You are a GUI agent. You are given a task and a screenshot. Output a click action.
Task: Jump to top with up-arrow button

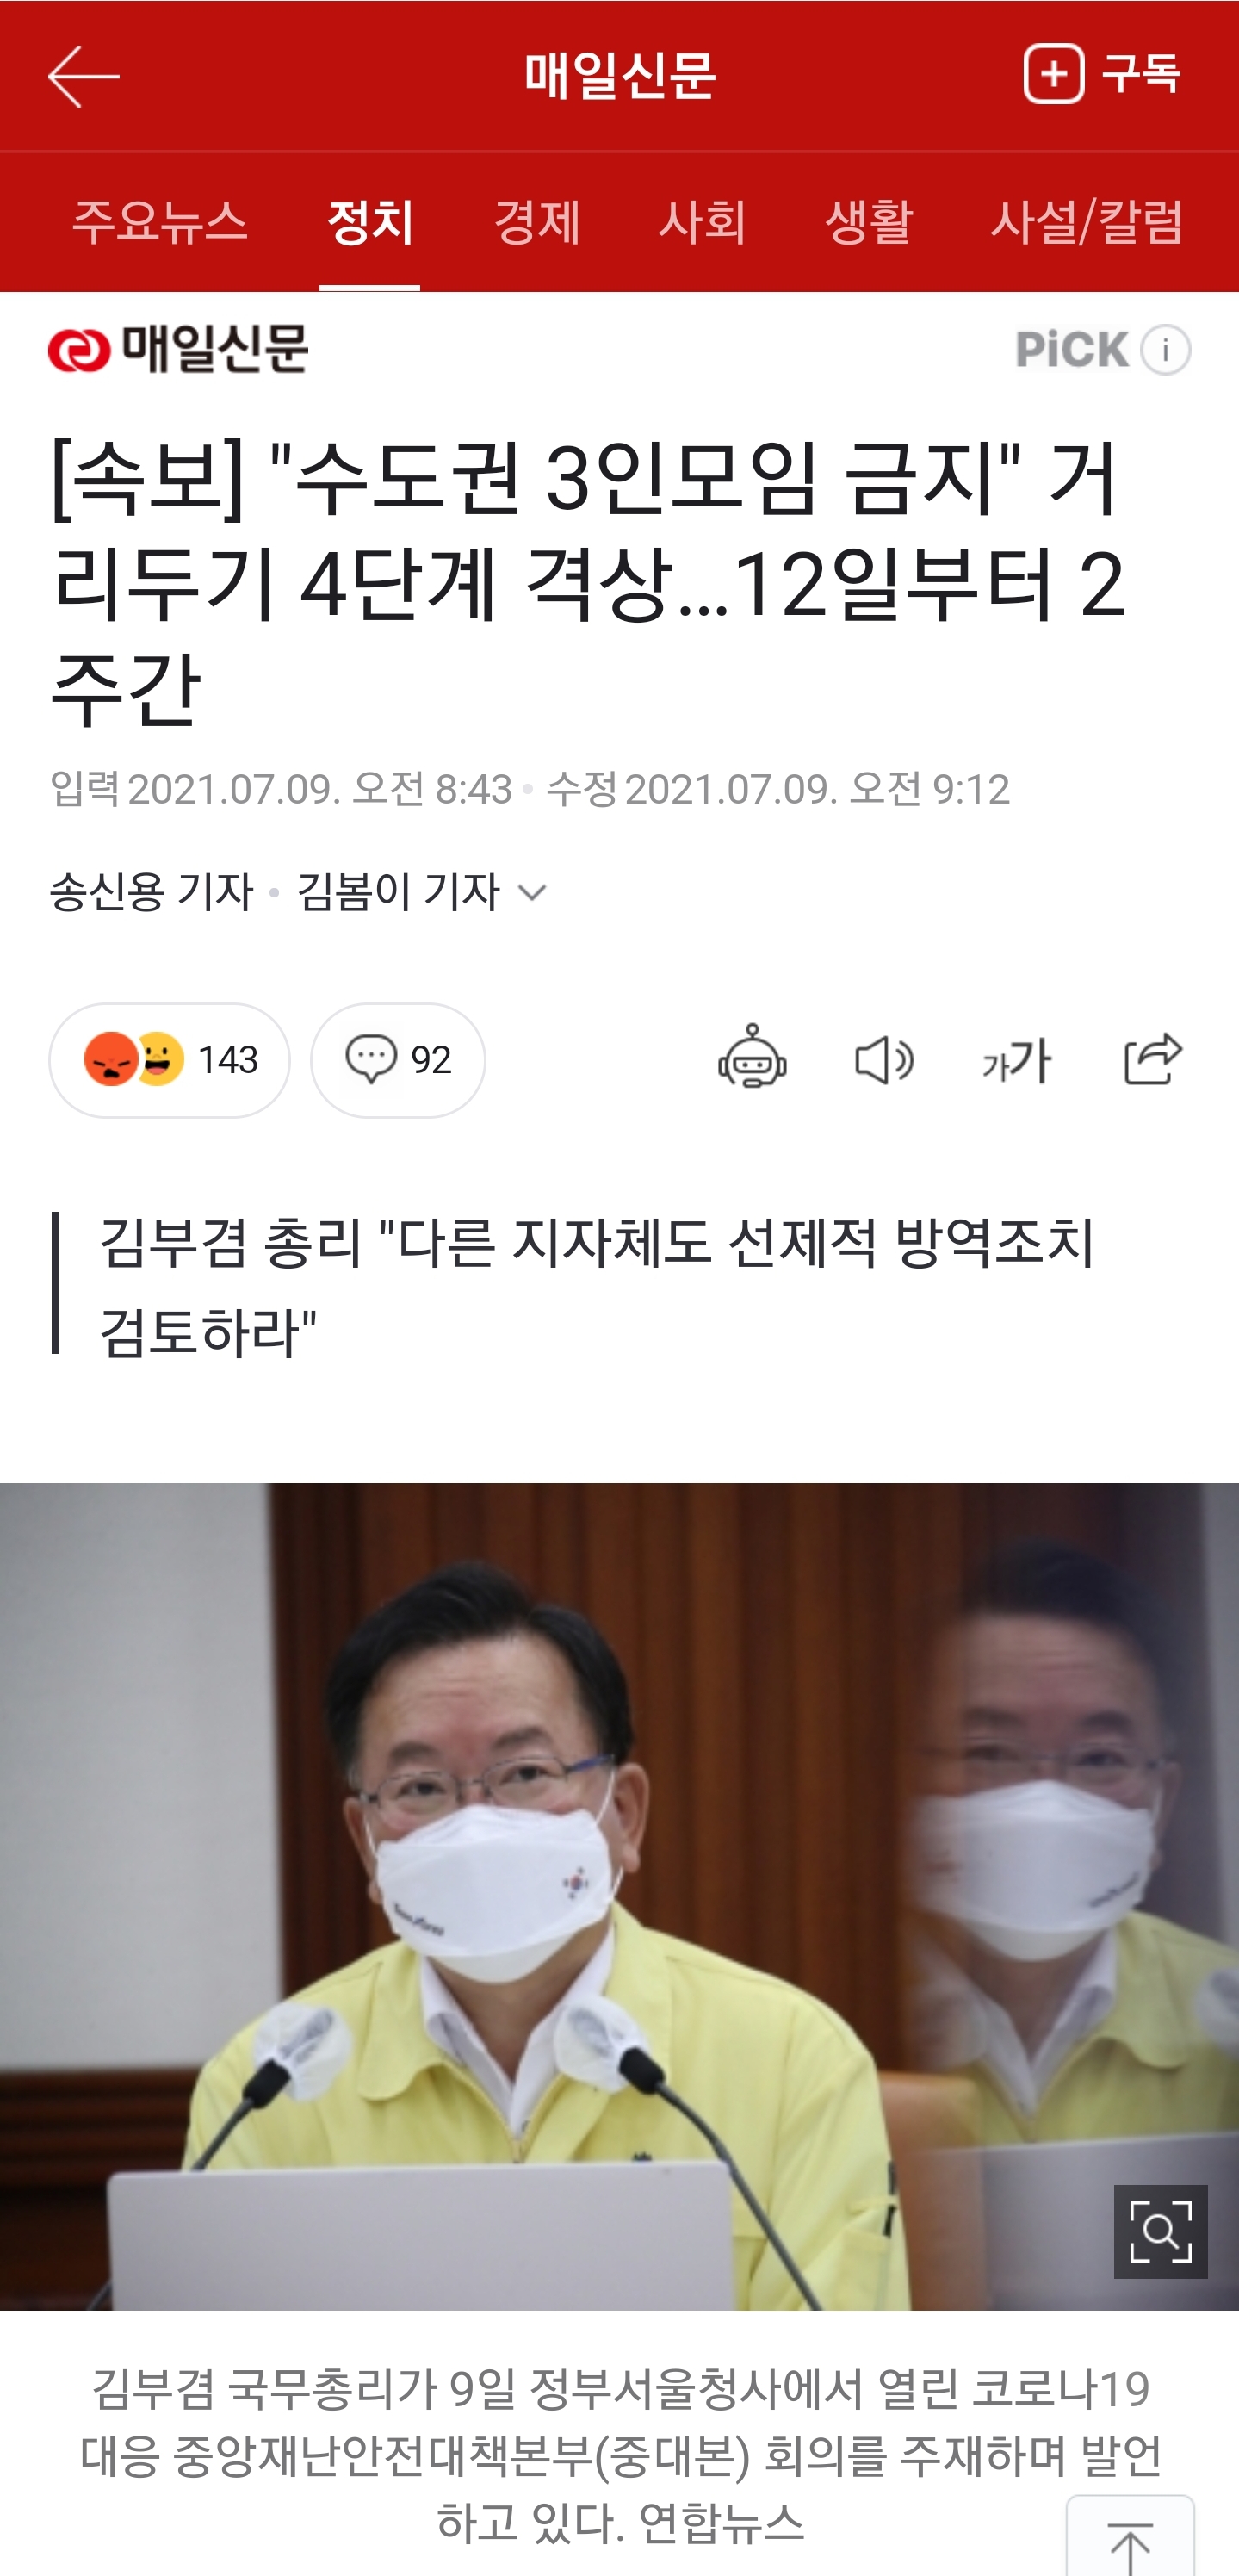pyautogui.click(x=1130, y=2540)
